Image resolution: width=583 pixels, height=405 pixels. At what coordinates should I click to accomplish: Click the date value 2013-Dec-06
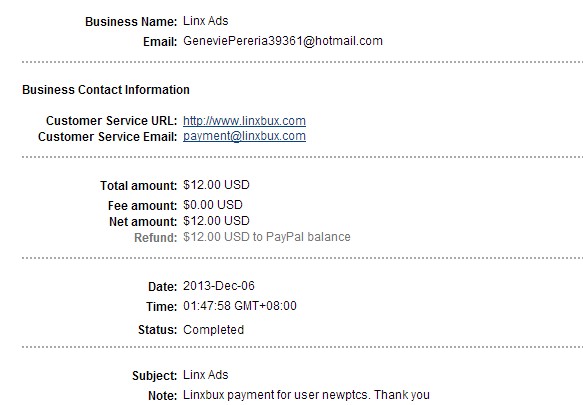coord(219,286)
